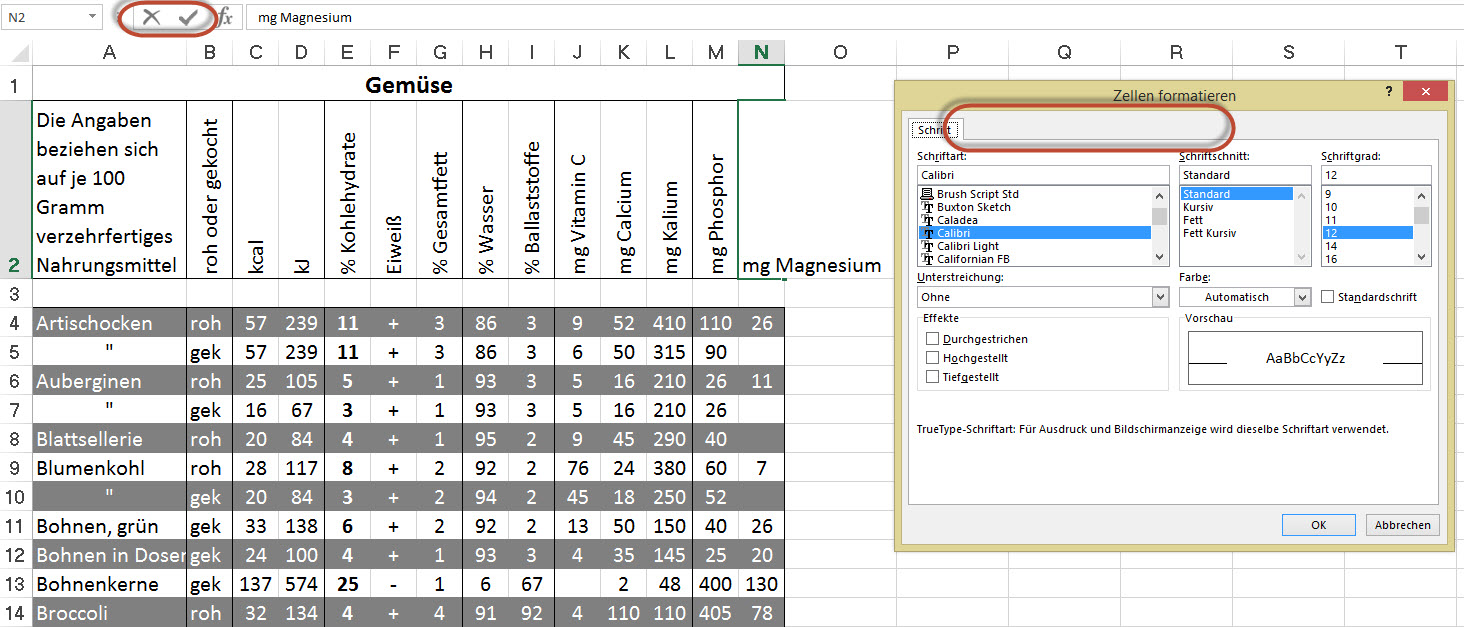1464x627 pixels.
Task: Choose Fett Kursiv in the Schriftschnitt list
Action: point(1209,233)
